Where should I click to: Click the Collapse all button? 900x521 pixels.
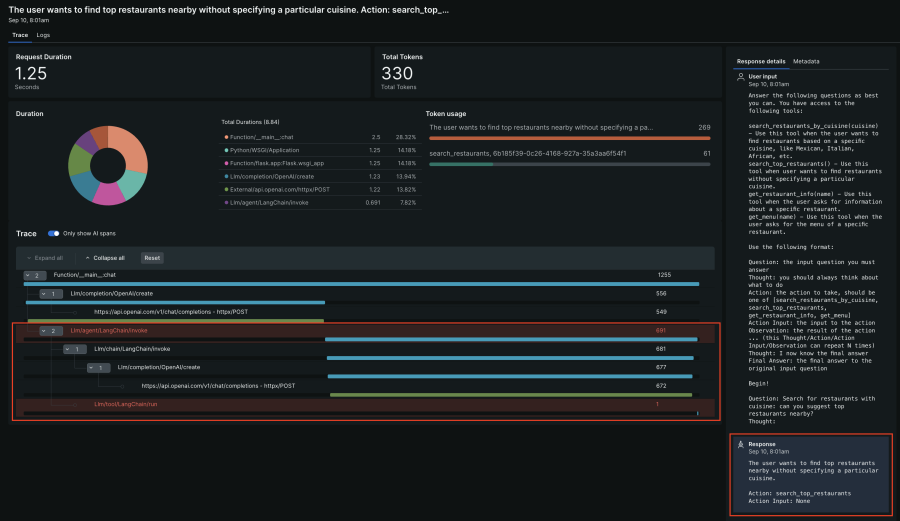106,258
